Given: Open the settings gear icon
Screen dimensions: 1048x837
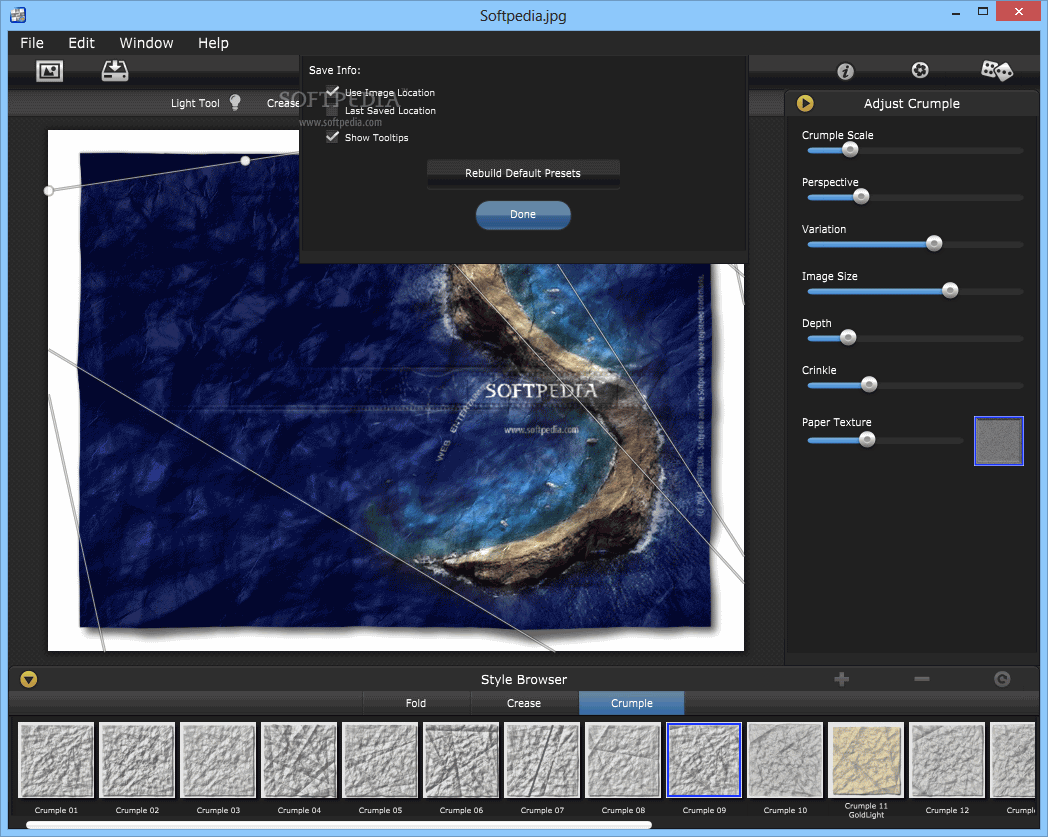Looking at the screenshot, I should point(920,70).
